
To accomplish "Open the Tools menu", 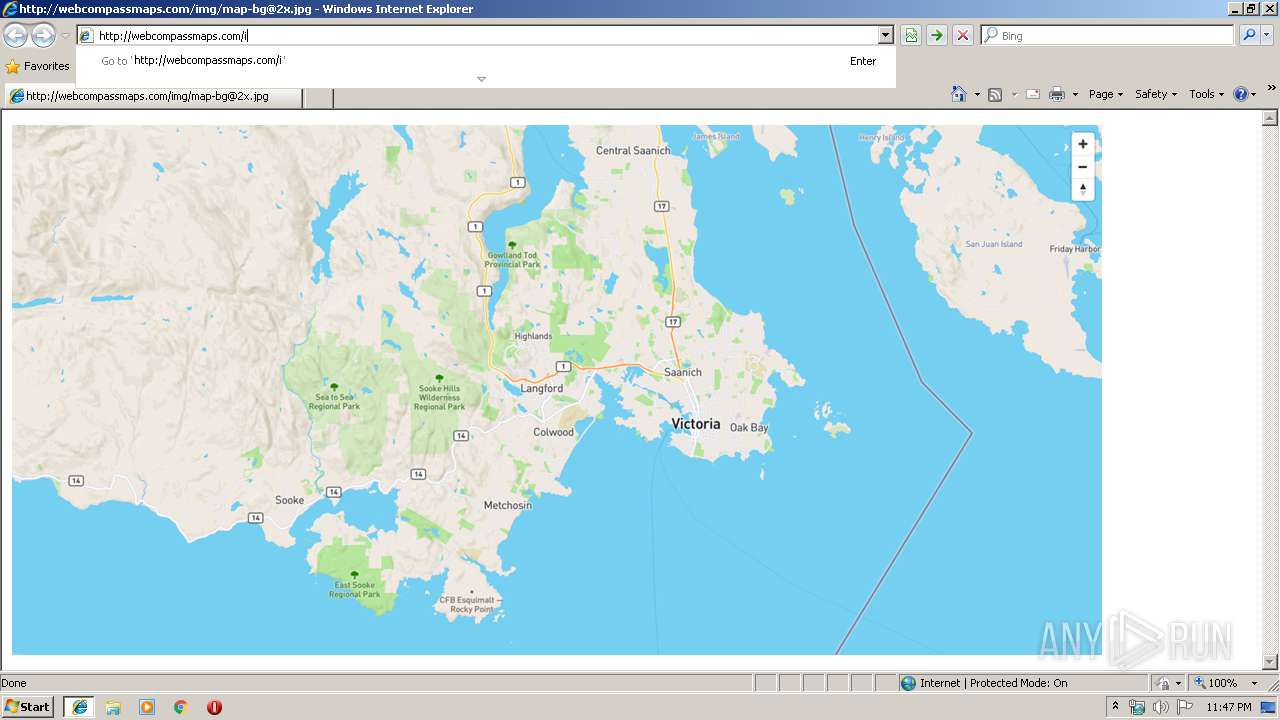I will tap(1206, 94).
